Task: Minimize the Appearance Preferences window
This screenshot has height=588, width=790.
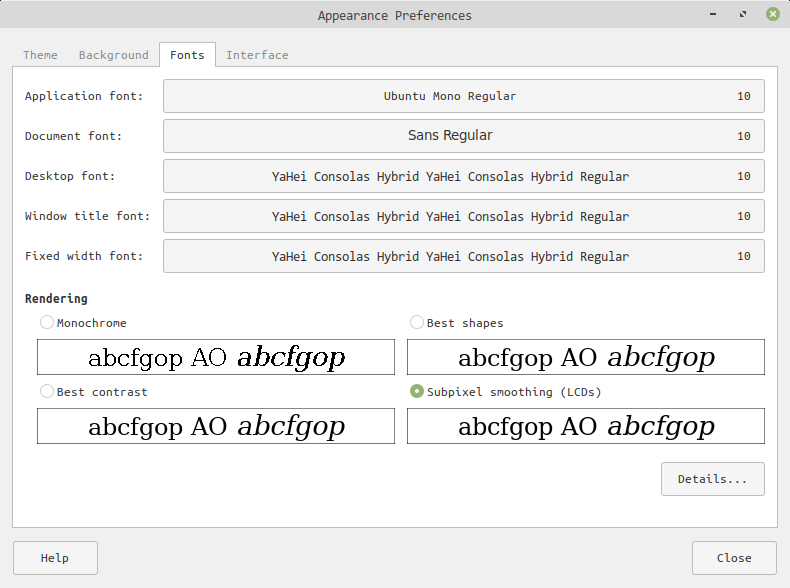Action: (713, 15)
